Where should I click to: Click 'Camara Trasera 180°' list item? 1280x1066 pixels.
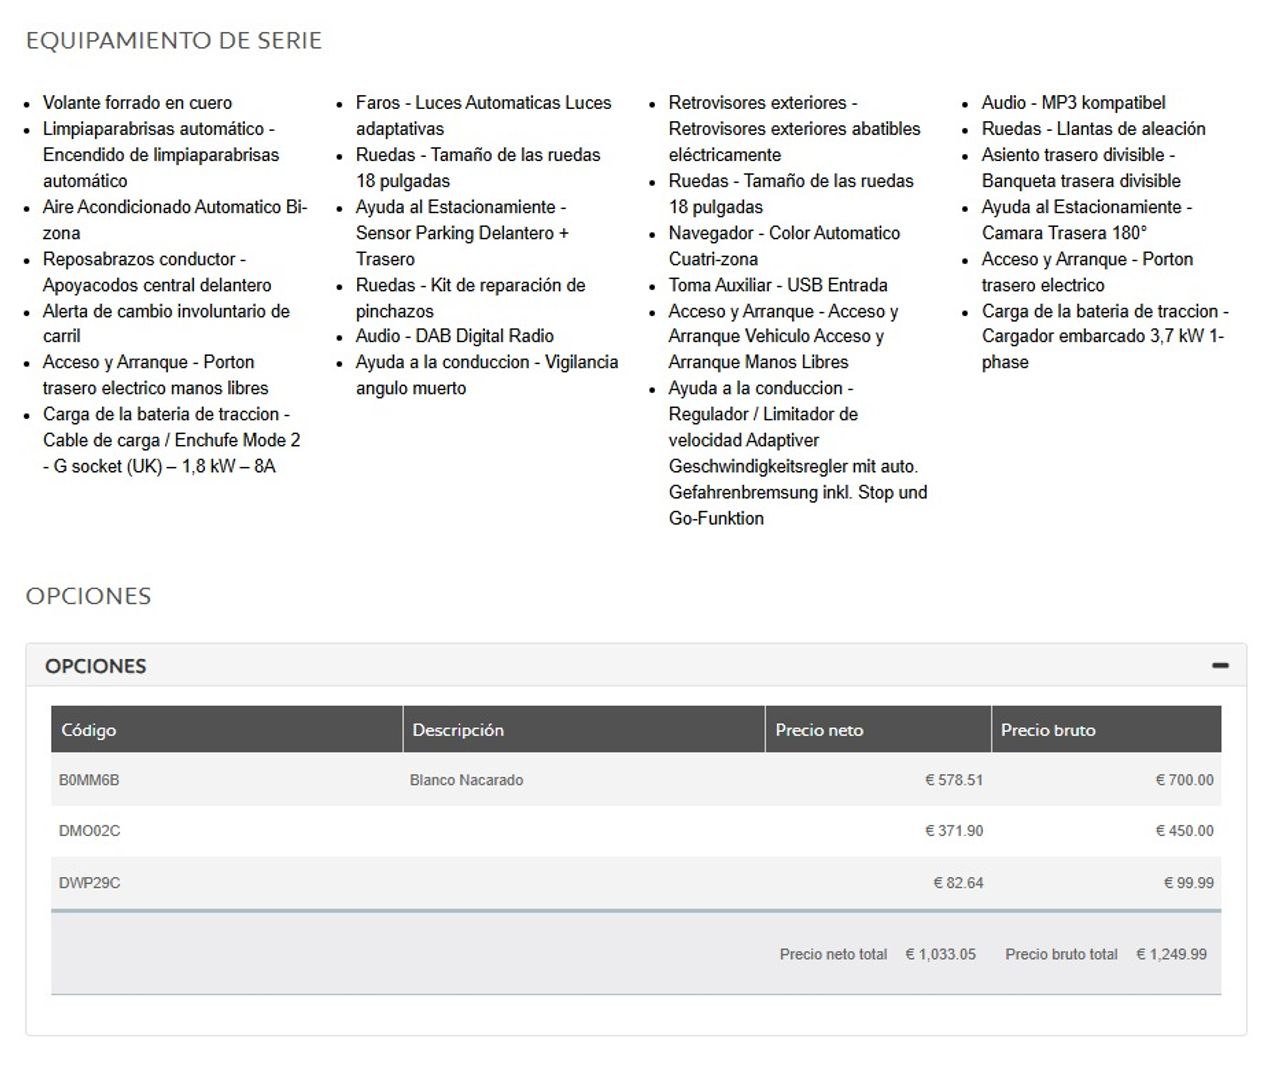point(1087,220)
